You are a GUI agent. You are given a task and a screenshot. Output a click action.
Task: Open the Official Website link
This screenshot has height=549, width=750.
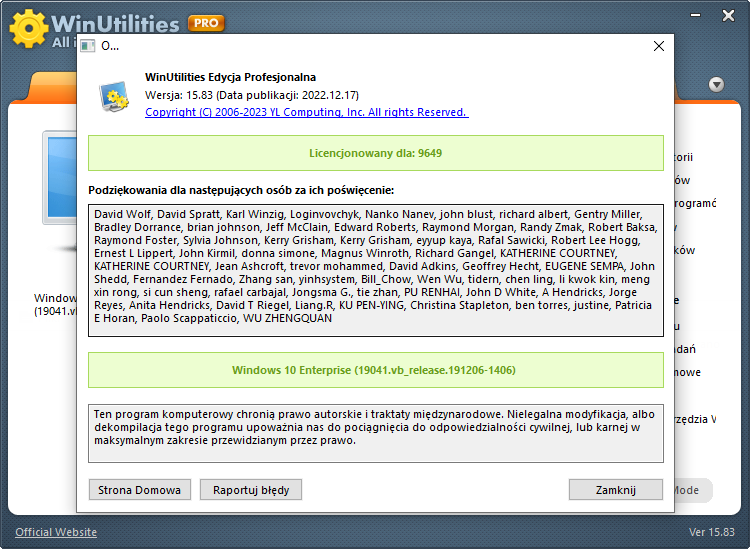pos(56,532)
